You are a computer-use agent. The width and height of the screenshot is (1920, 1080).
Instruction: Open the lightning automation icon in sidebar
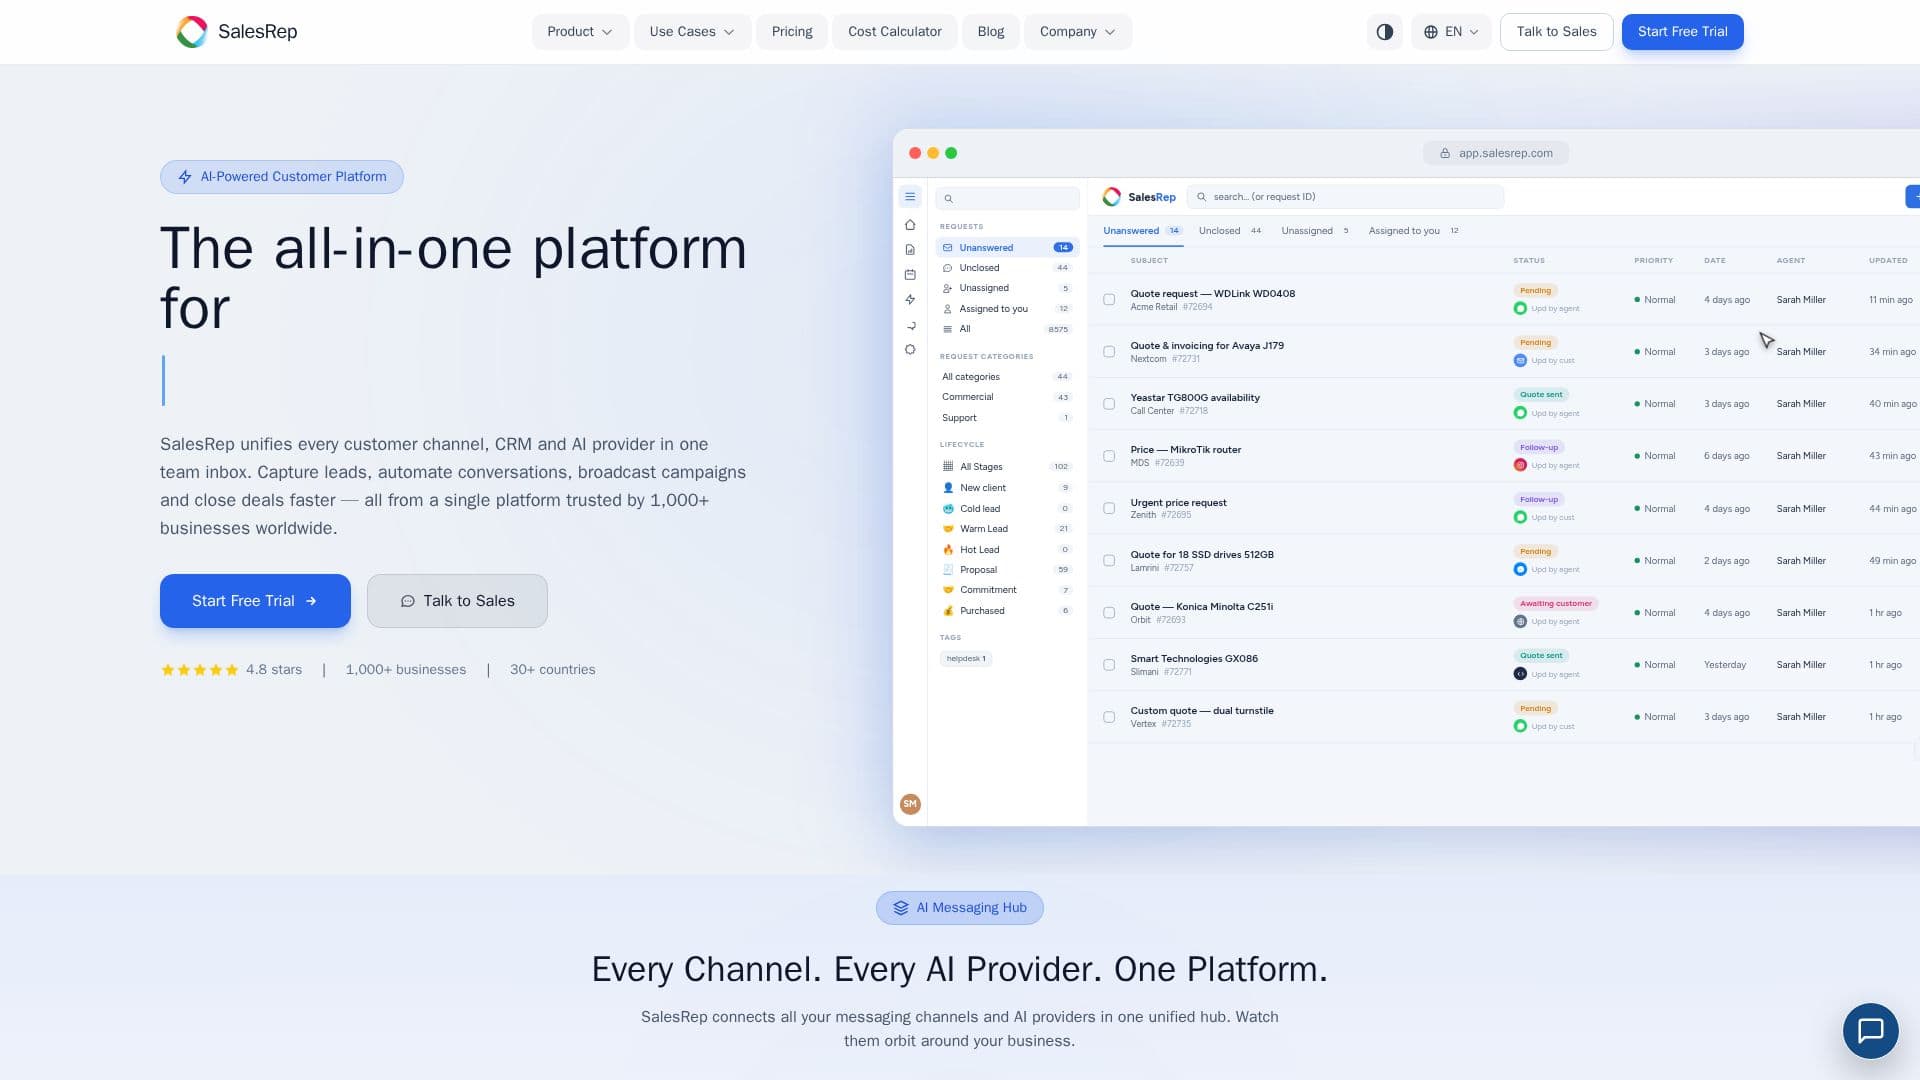point(910,300)
